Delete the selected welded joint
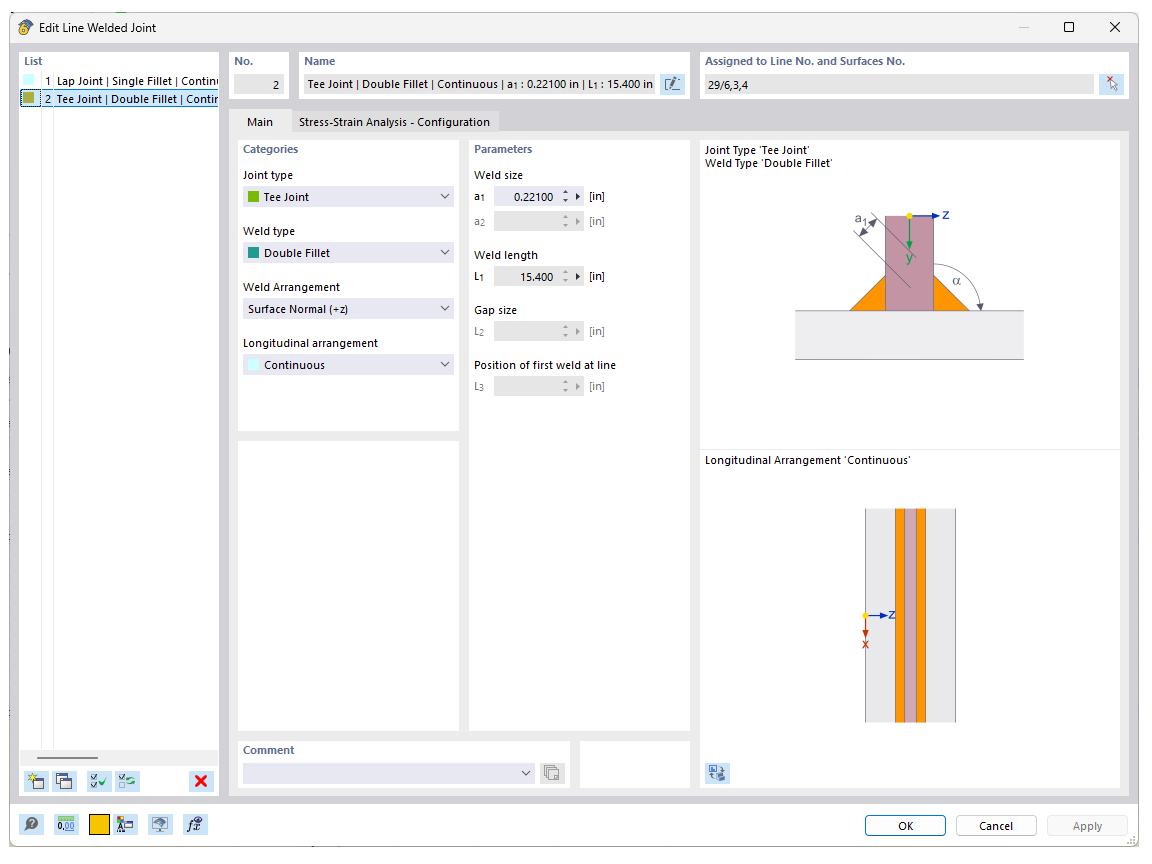 click(x=200, y=781)
